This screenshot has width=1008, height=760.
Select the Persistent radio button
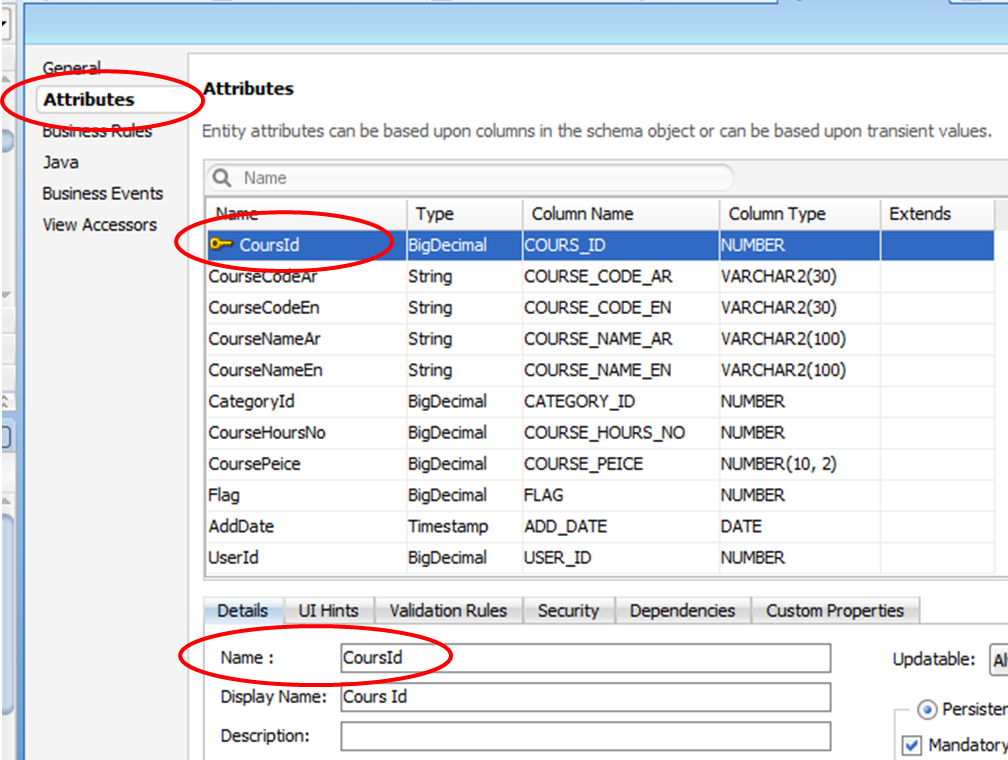[926, 709]
